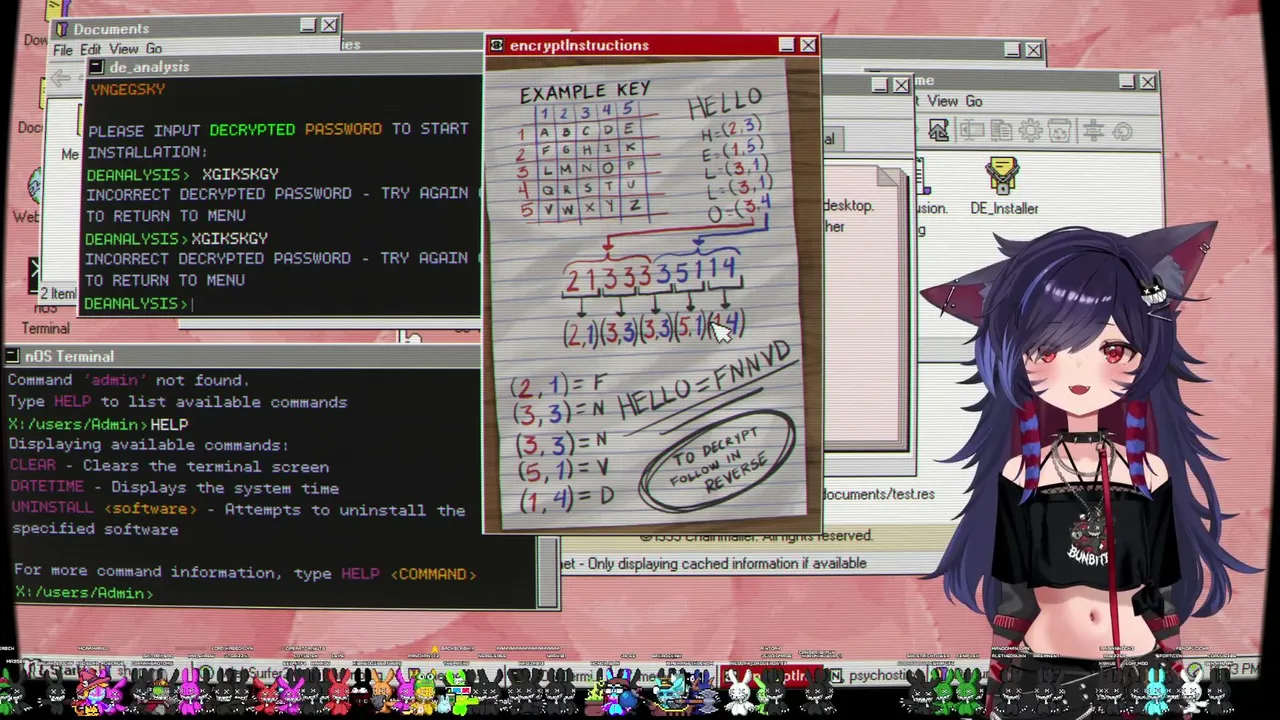
Task: Click the cached information status bar text
Action: pos(714,563)
